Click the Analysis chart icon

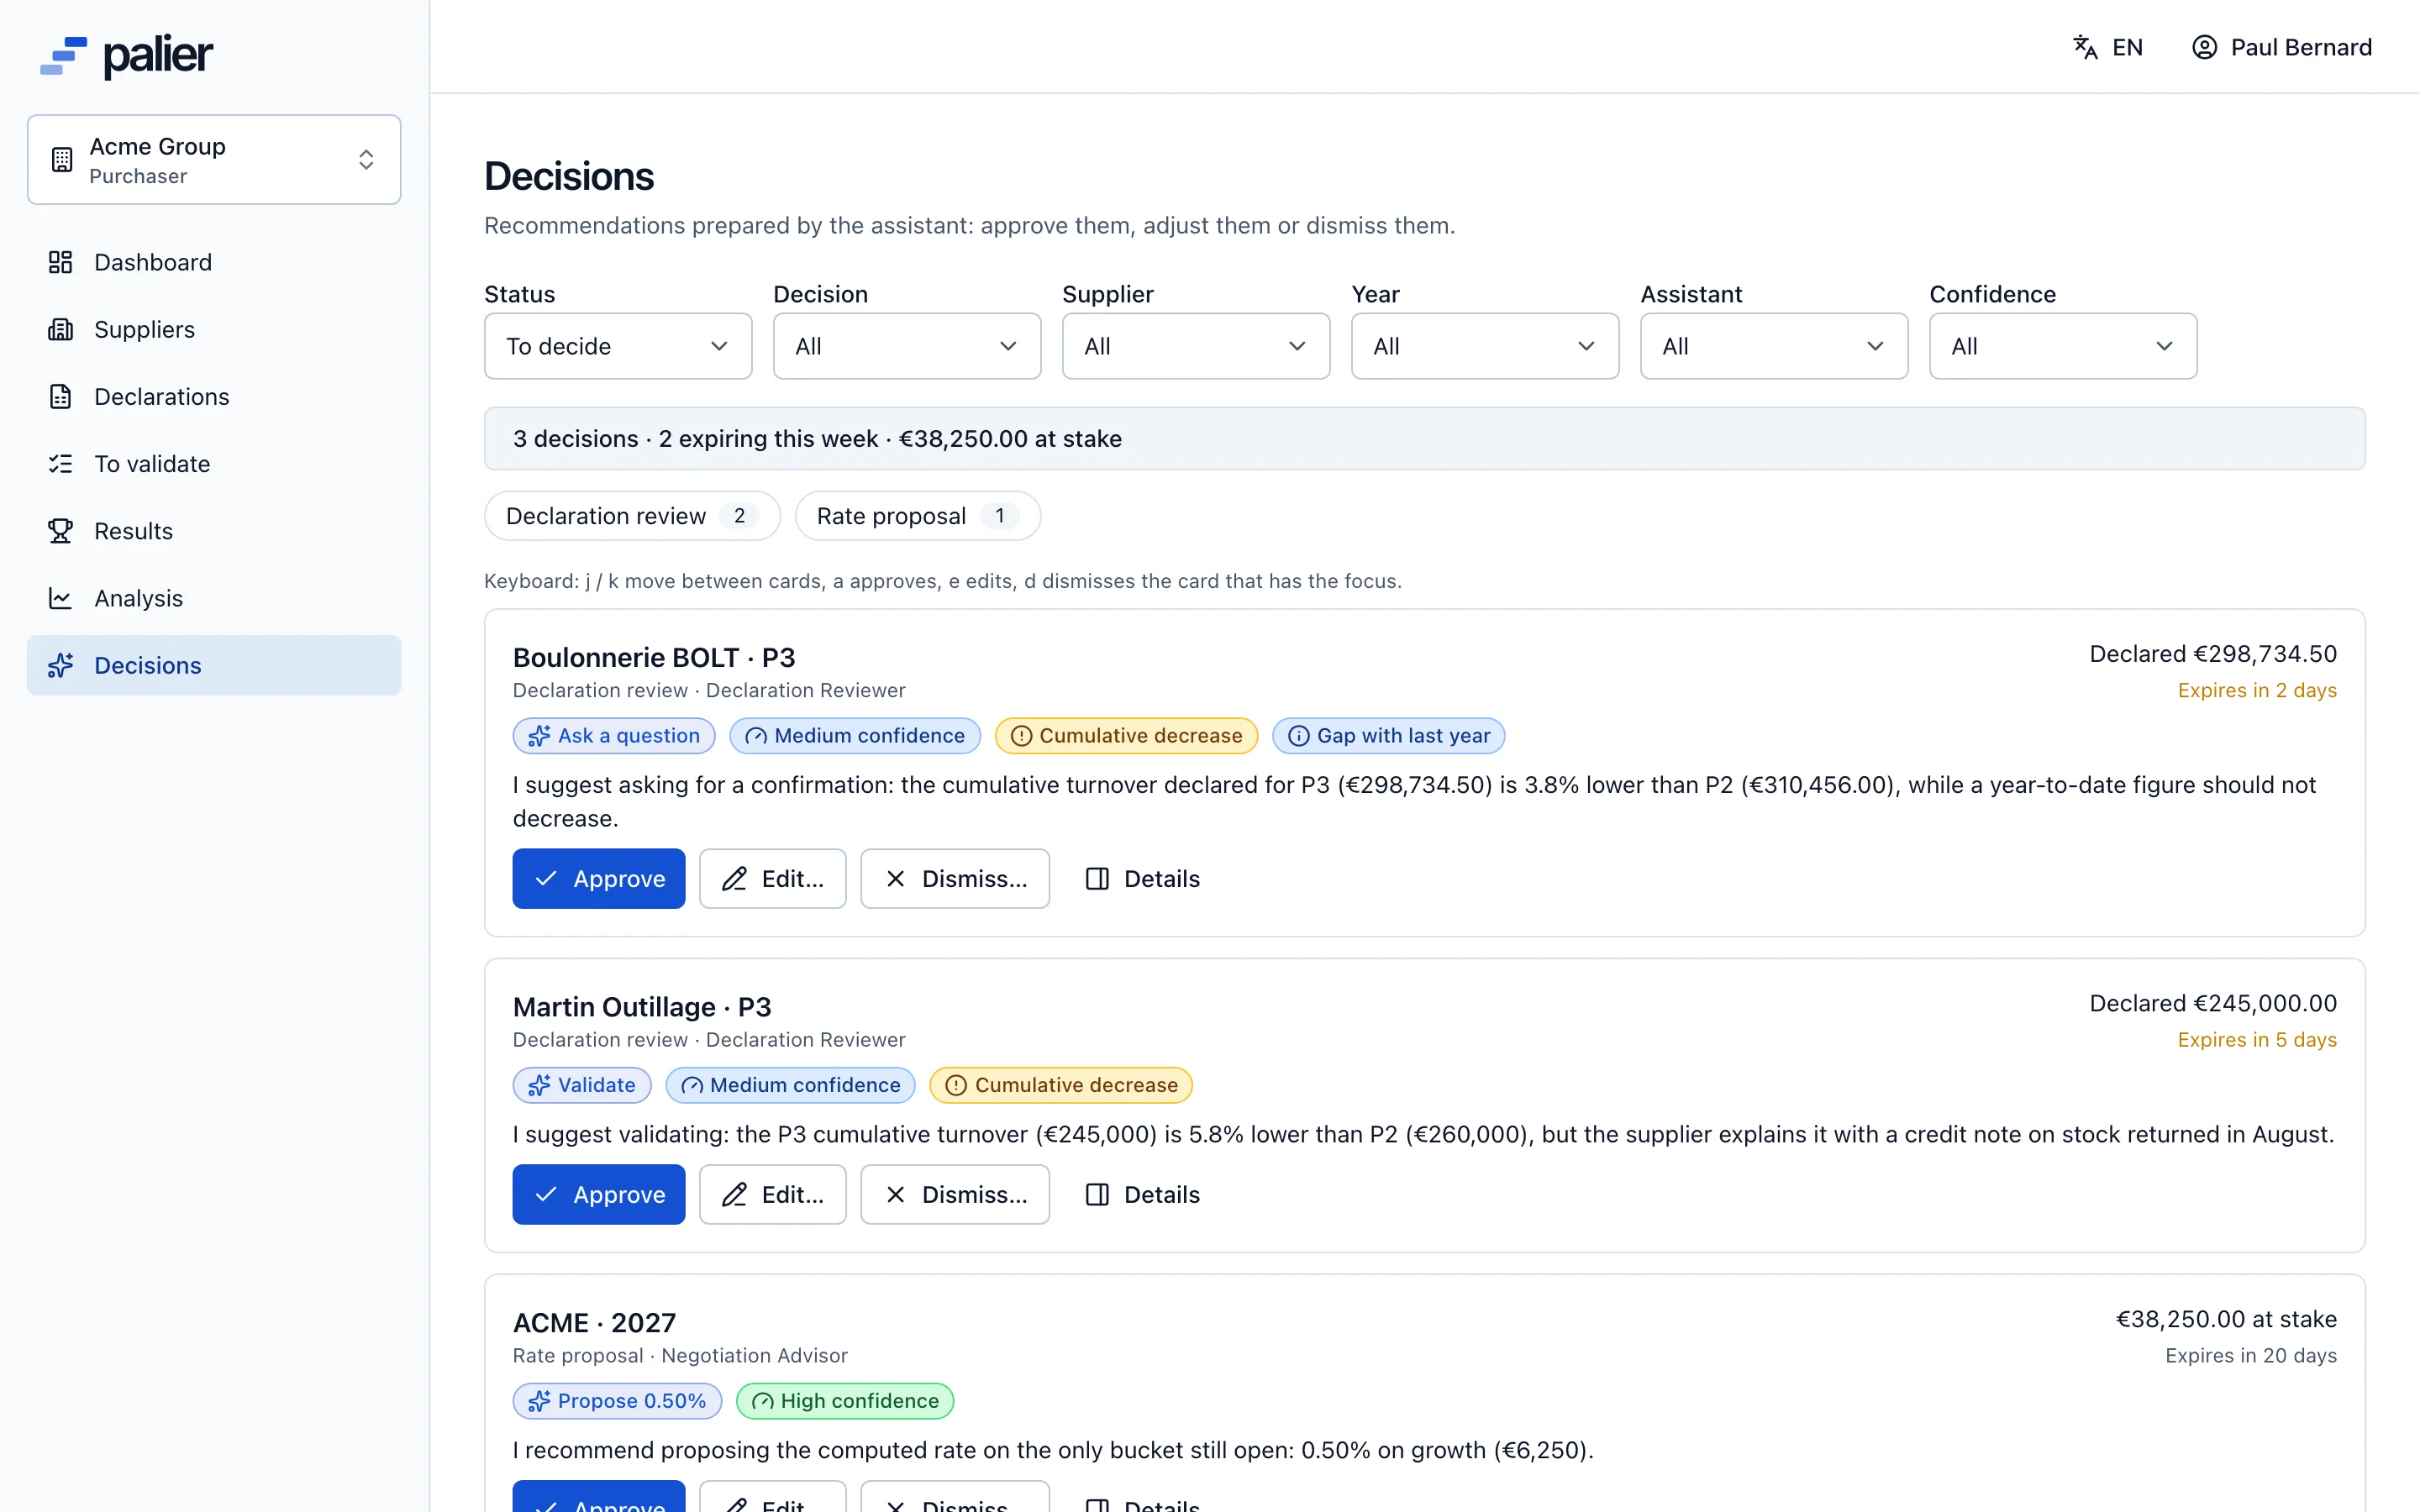point(61,598)
